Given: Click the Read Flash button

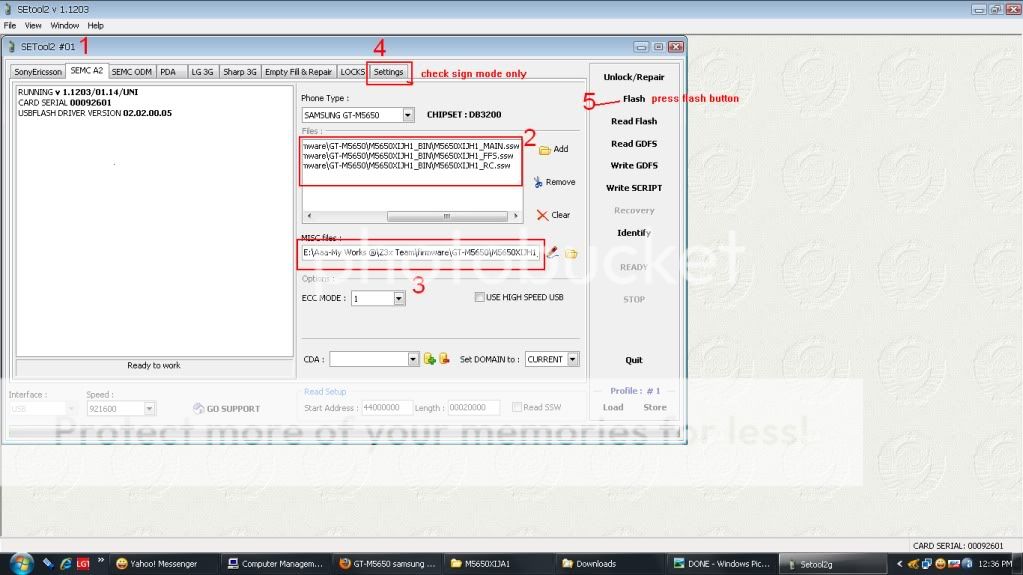Looking at the screenshot, I should coord(634,121).
